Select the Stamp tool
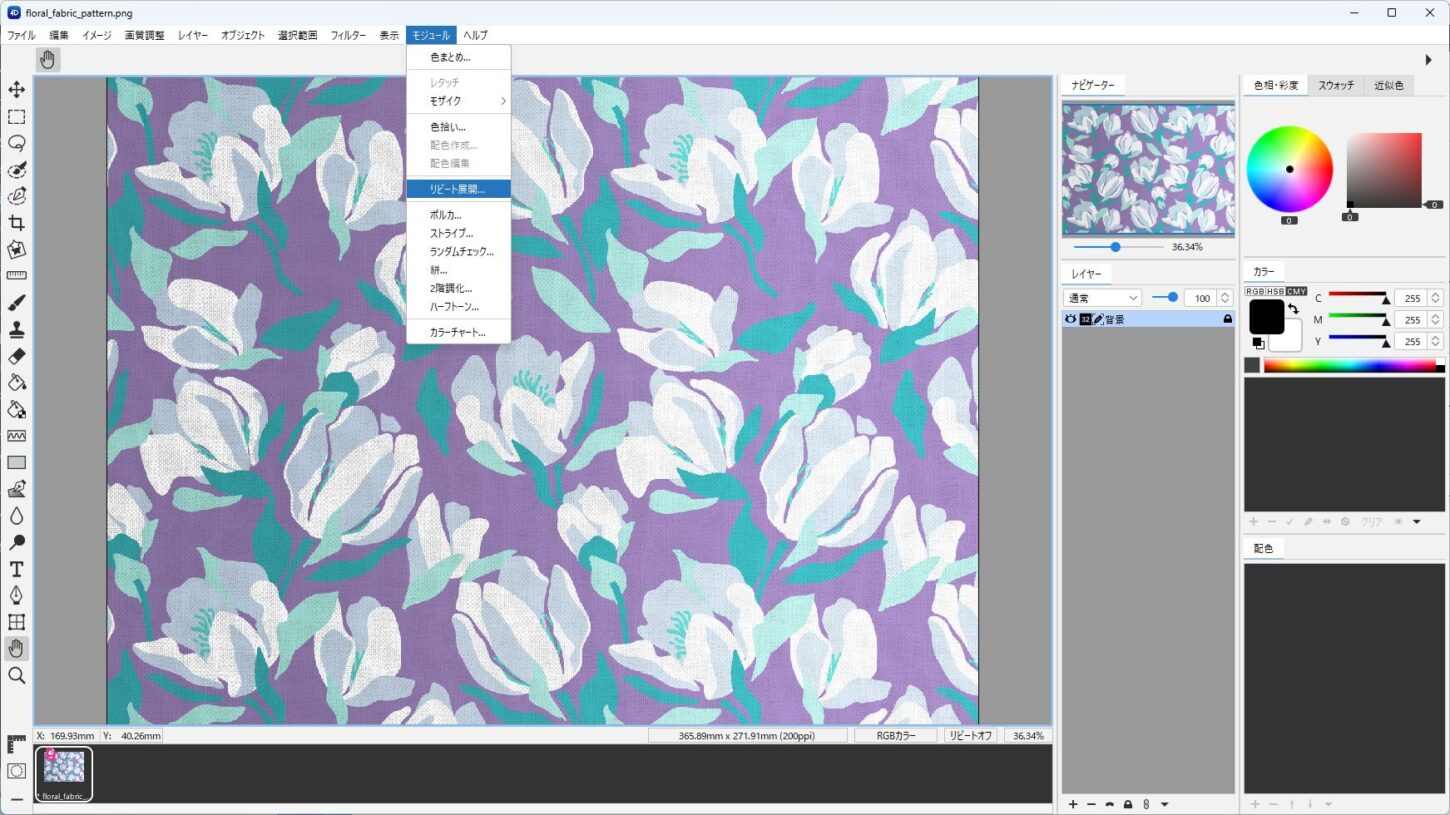Screen dimensions: 1450x815 (x=17, y=329)
